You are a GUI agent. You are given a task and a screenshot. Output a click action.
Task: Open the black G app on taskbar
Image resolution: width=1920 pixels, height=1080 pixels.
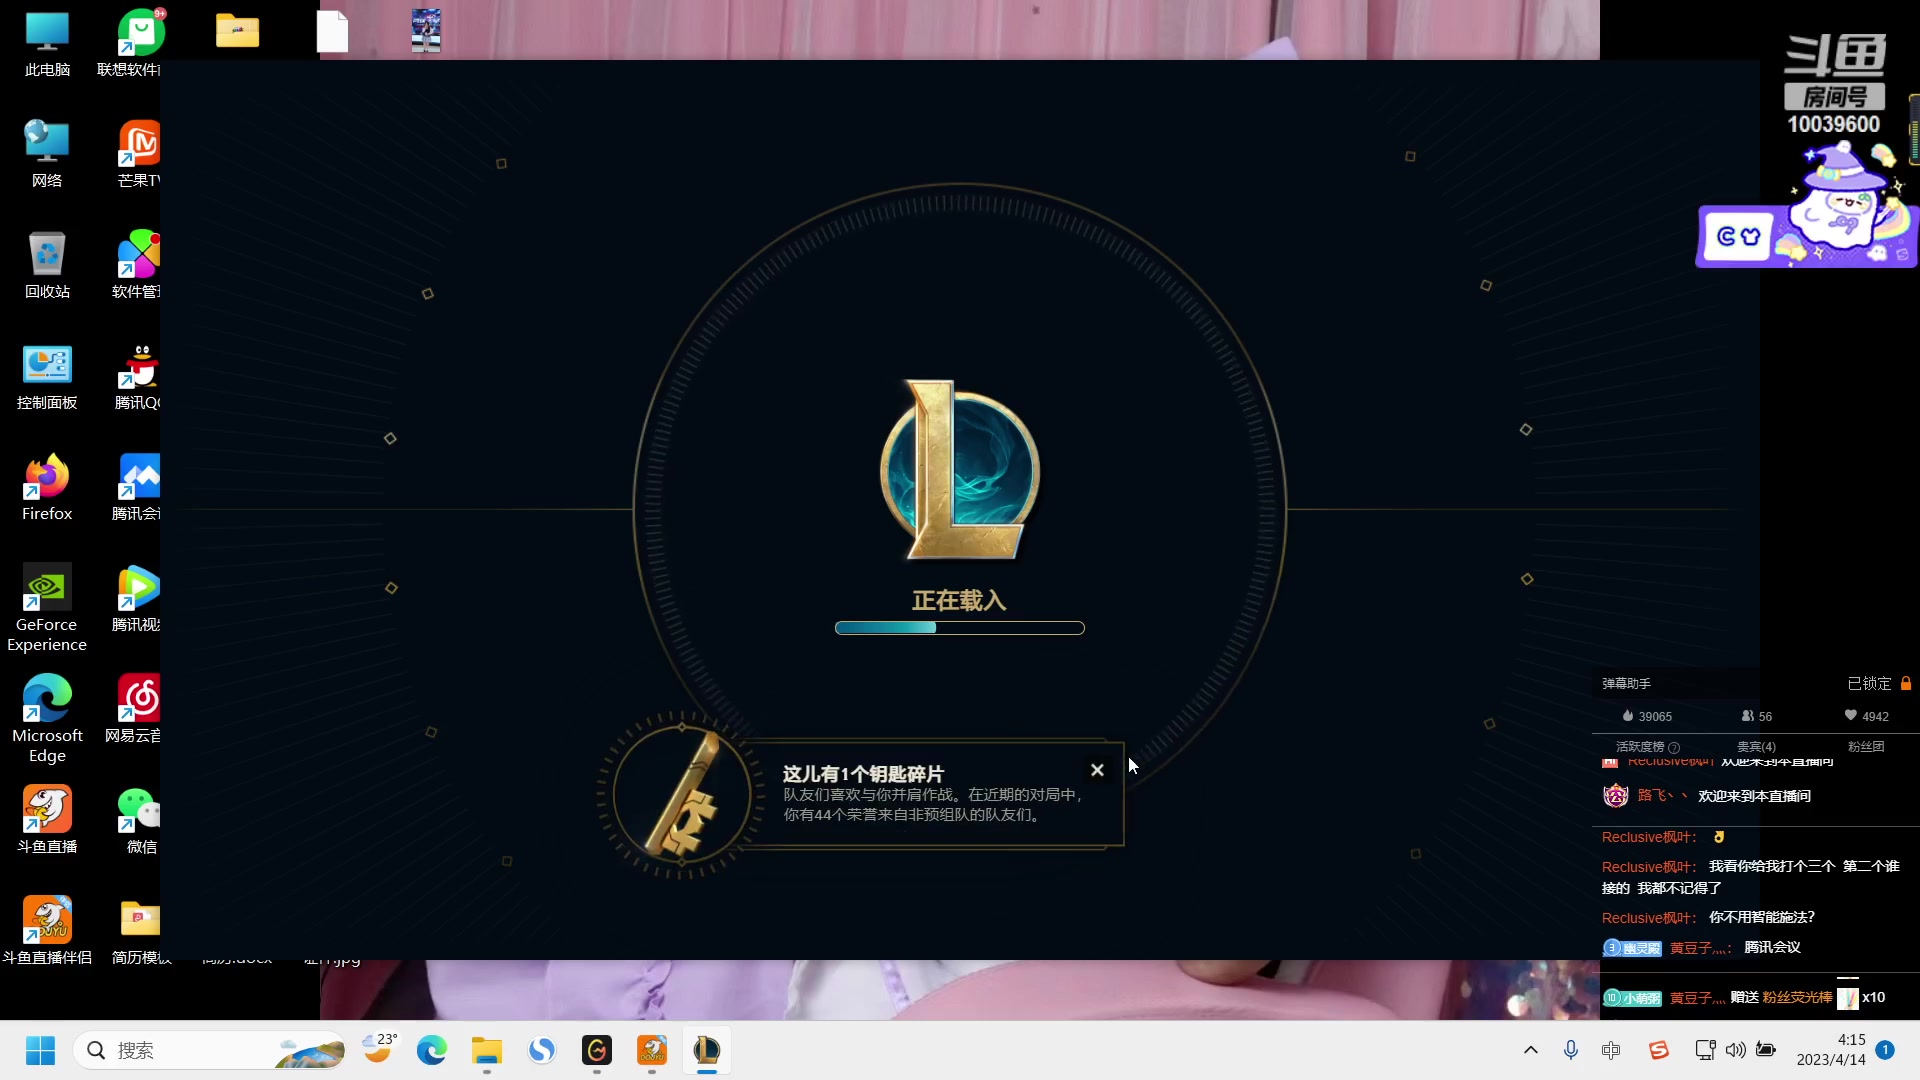[597, 1050]
